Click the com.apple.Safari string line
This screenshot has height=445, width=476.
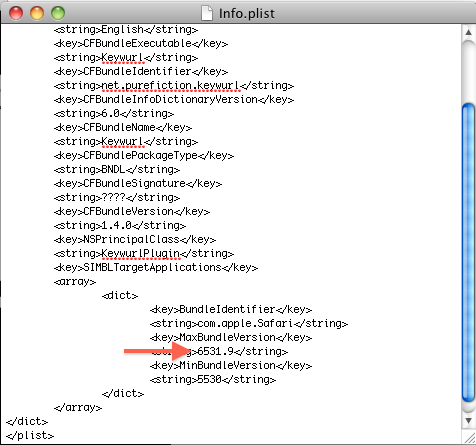pyautogui.click(x=249, y=324)
